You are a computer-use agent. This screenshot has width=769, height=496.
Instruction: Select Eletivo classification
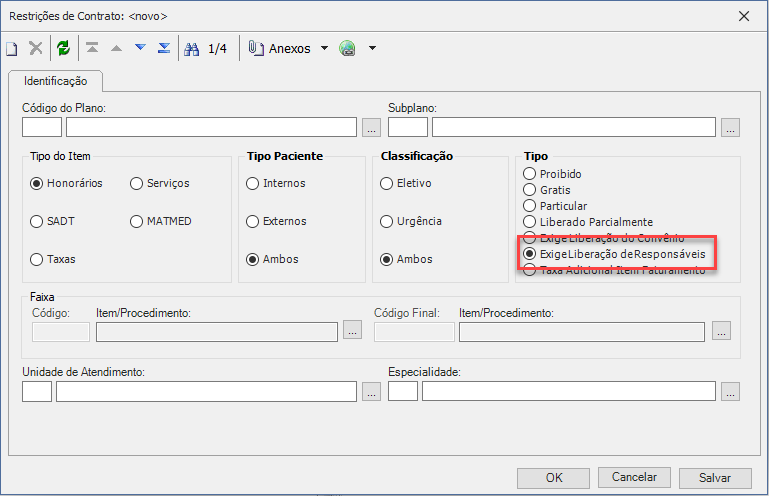(406, 183)
